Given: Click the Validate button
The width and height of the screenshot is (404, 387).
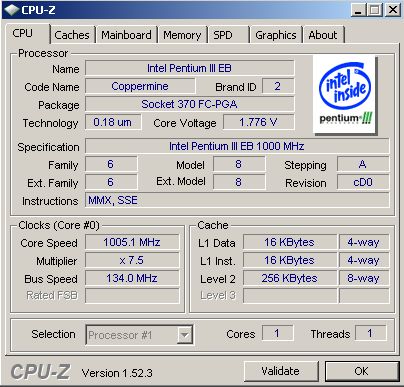Looking at the screenshot, I should pyautogui.click(x=281, y=371).
